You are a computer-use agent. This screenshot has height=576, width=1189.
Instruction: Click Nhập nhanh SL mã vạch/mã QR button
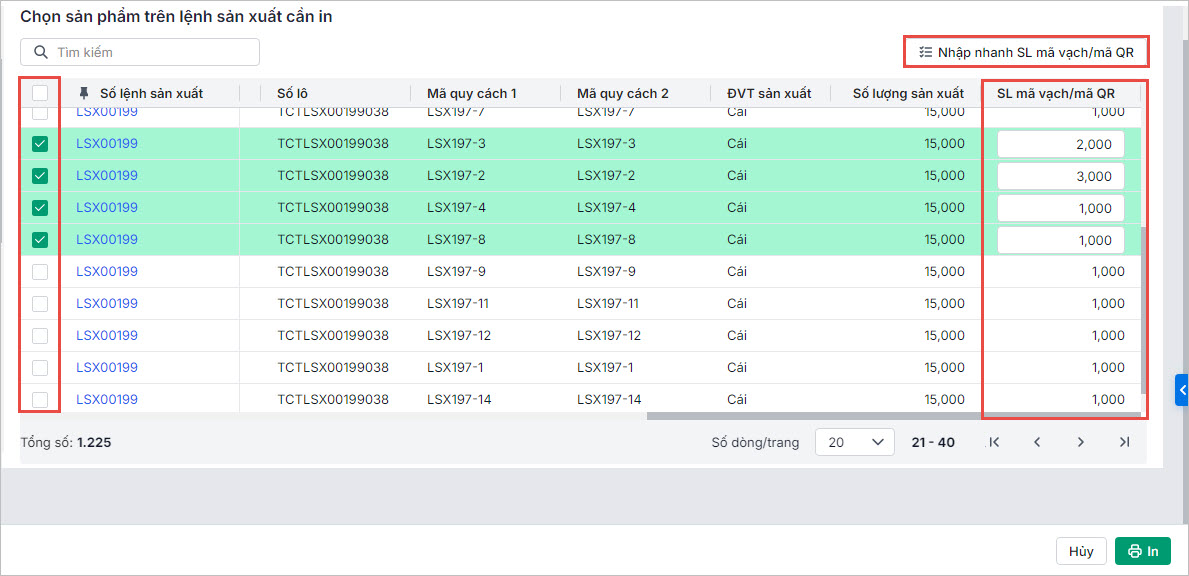[1026, 52]
